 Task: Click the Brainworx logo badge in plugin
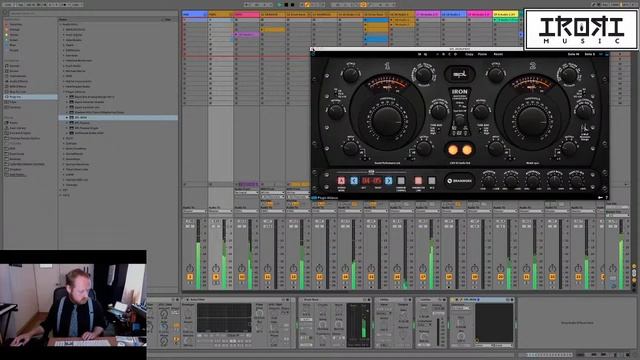[x=459, y=181]
